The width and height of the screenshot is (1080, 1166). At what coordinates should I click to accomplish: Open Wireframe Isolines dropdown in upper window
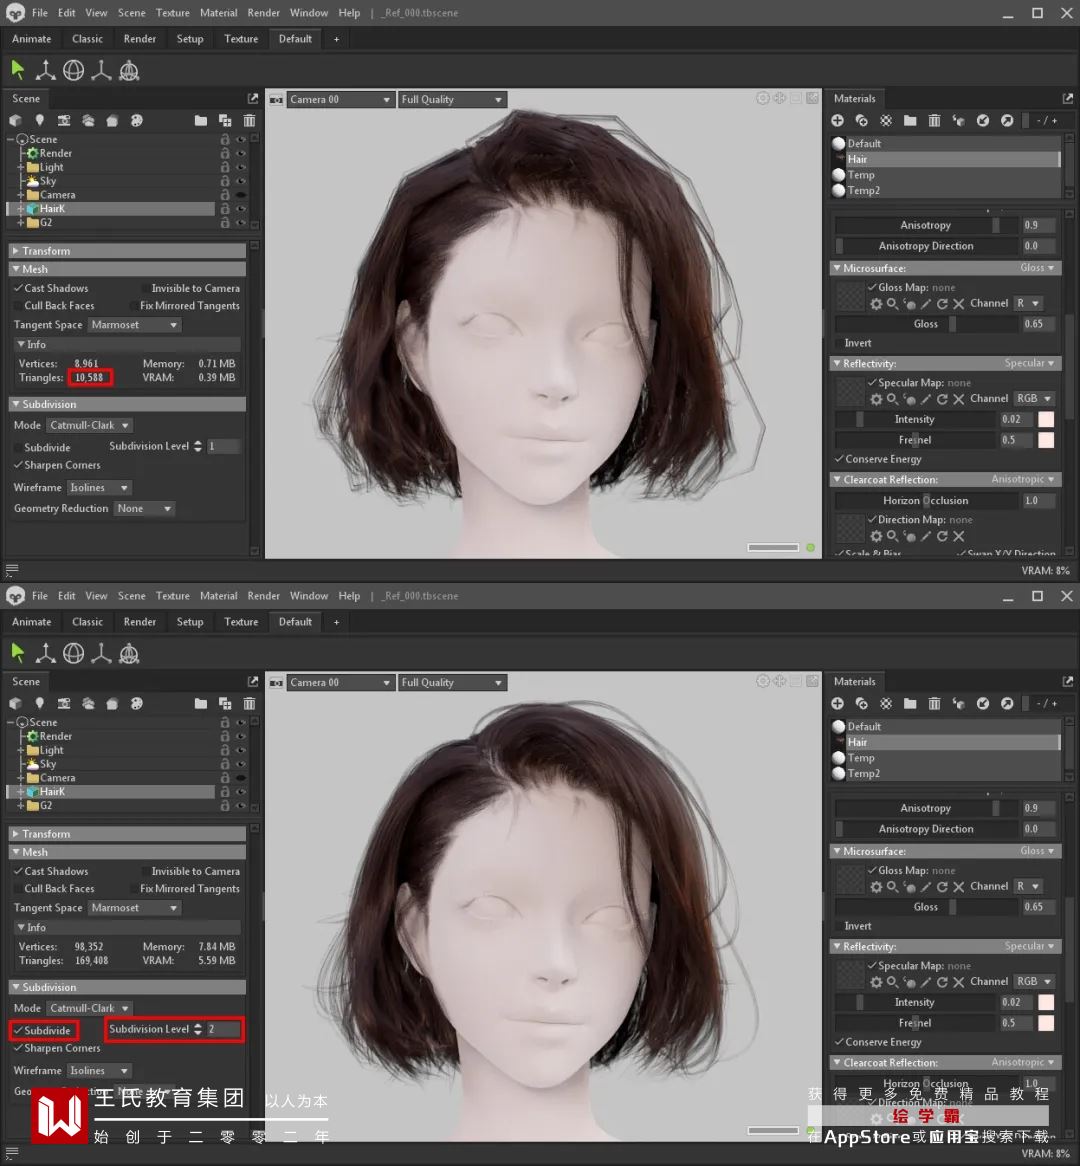click(99, 488)
